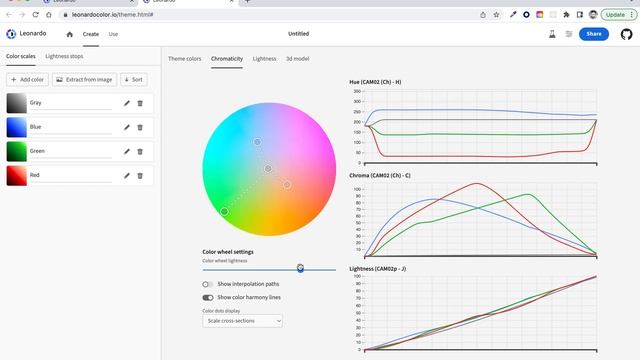Open the 3d model tab
The image size is (640, 360).
[298, 59]
